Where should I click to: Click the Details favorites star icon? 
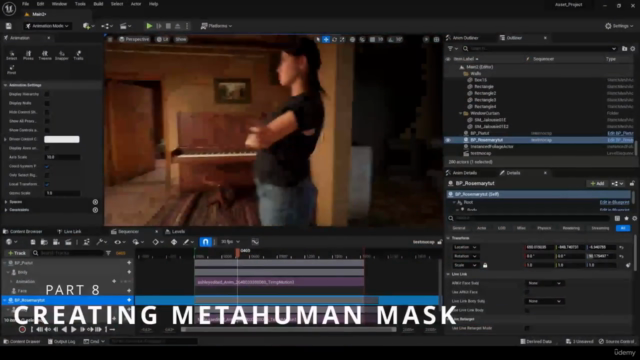click(x=626, y=218)
